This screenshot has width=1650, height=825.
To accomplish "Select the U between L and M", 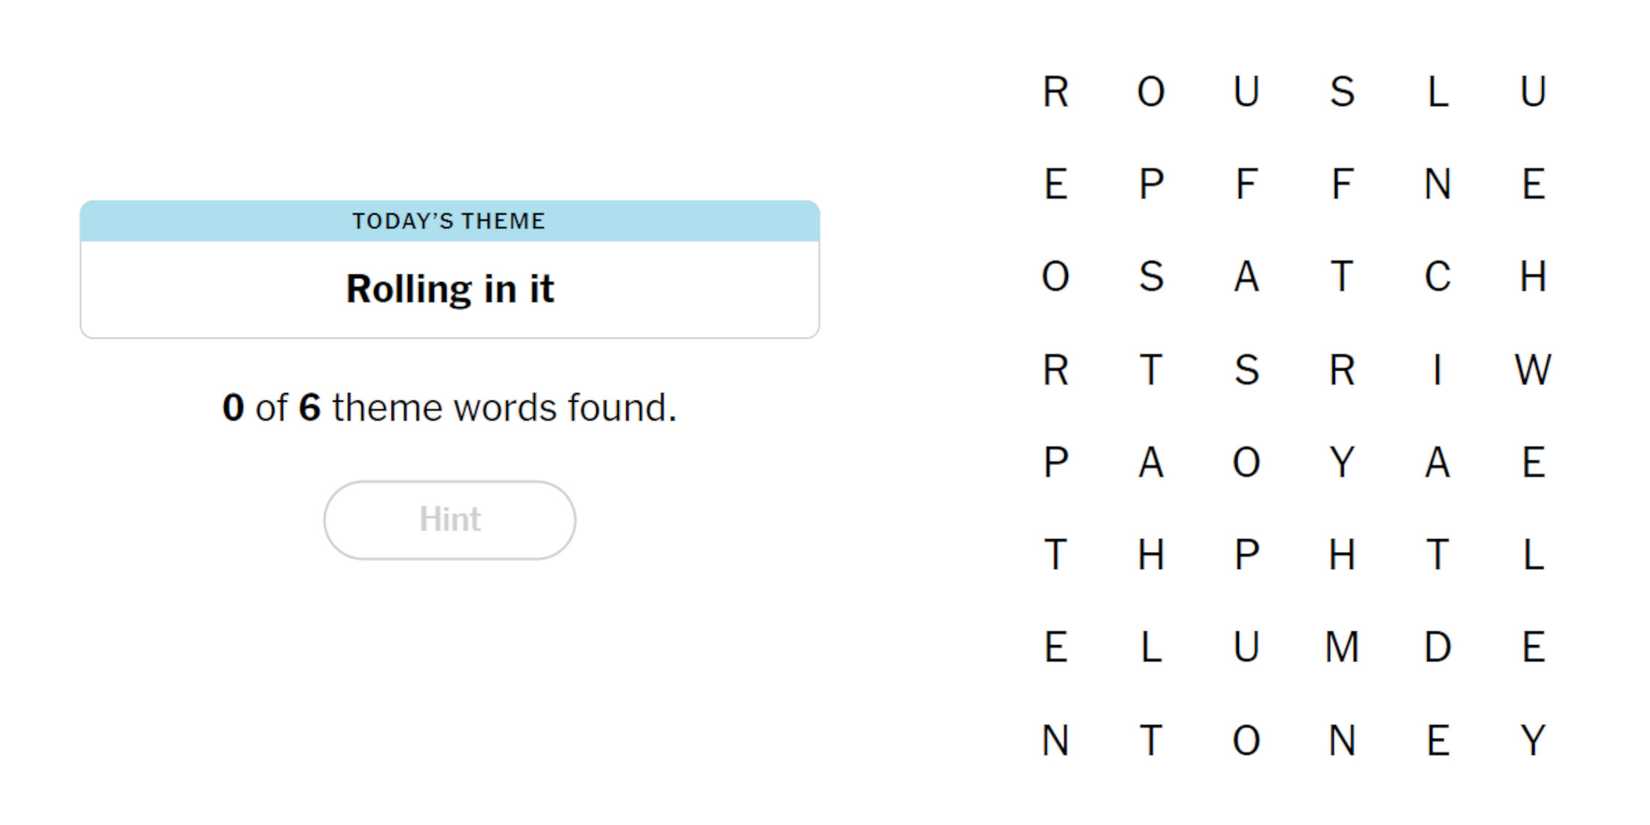I will [x=1246, y=648].
